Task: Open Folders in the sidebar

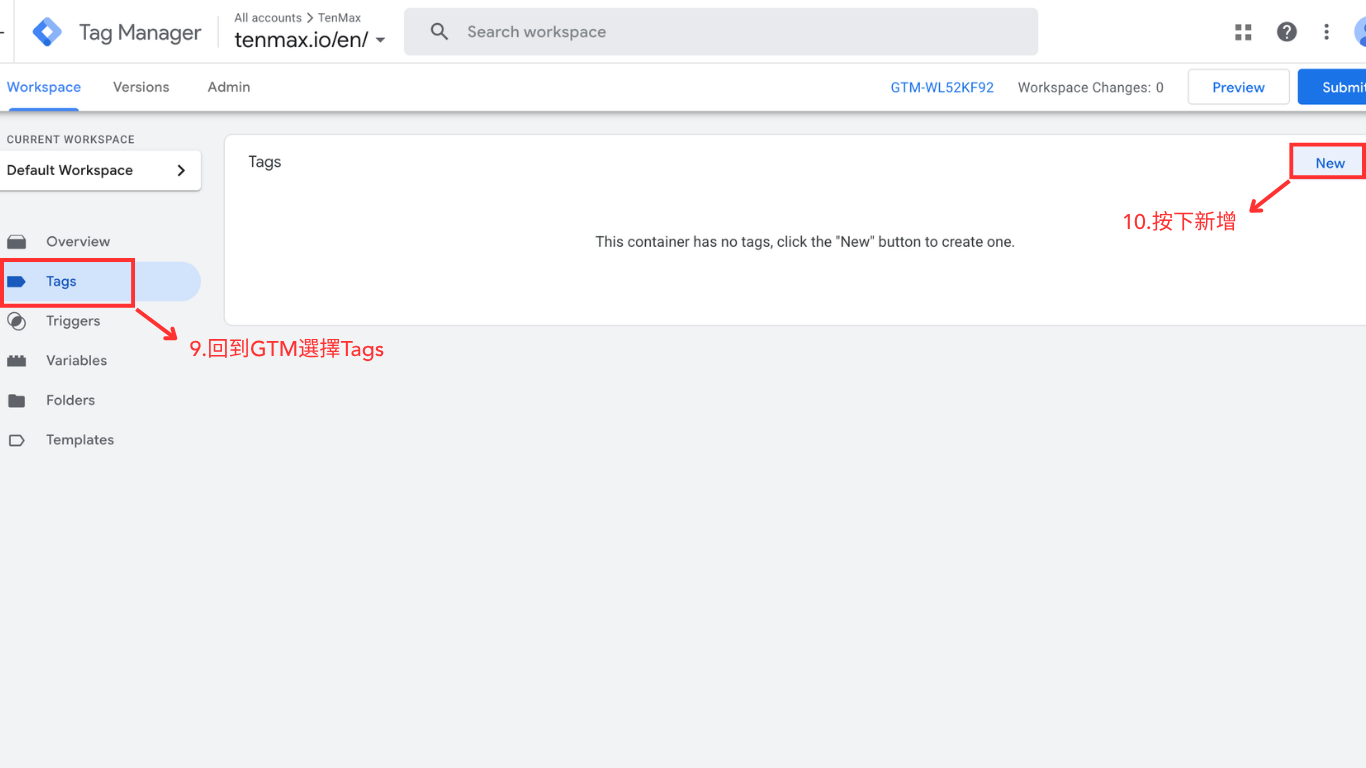Action: tap(70, 400)
